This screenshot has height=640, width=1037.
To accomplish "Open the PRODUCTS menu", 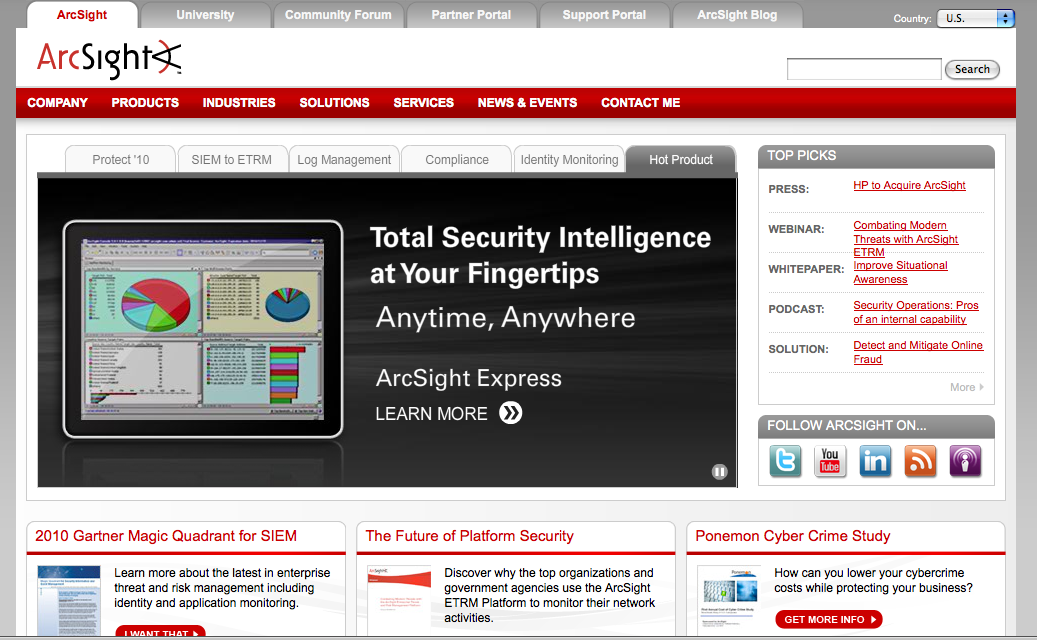I will click(145, 102).
